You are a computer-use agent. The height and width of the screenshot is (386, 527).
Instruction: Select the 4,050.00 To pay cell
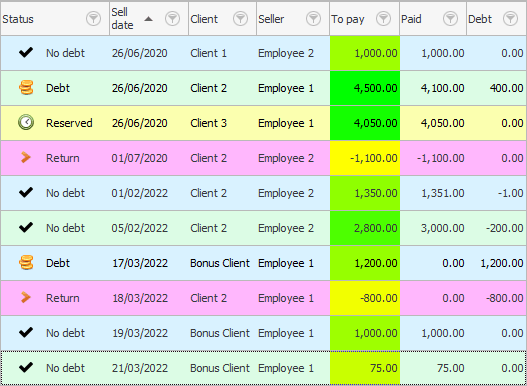coord(365,123)
